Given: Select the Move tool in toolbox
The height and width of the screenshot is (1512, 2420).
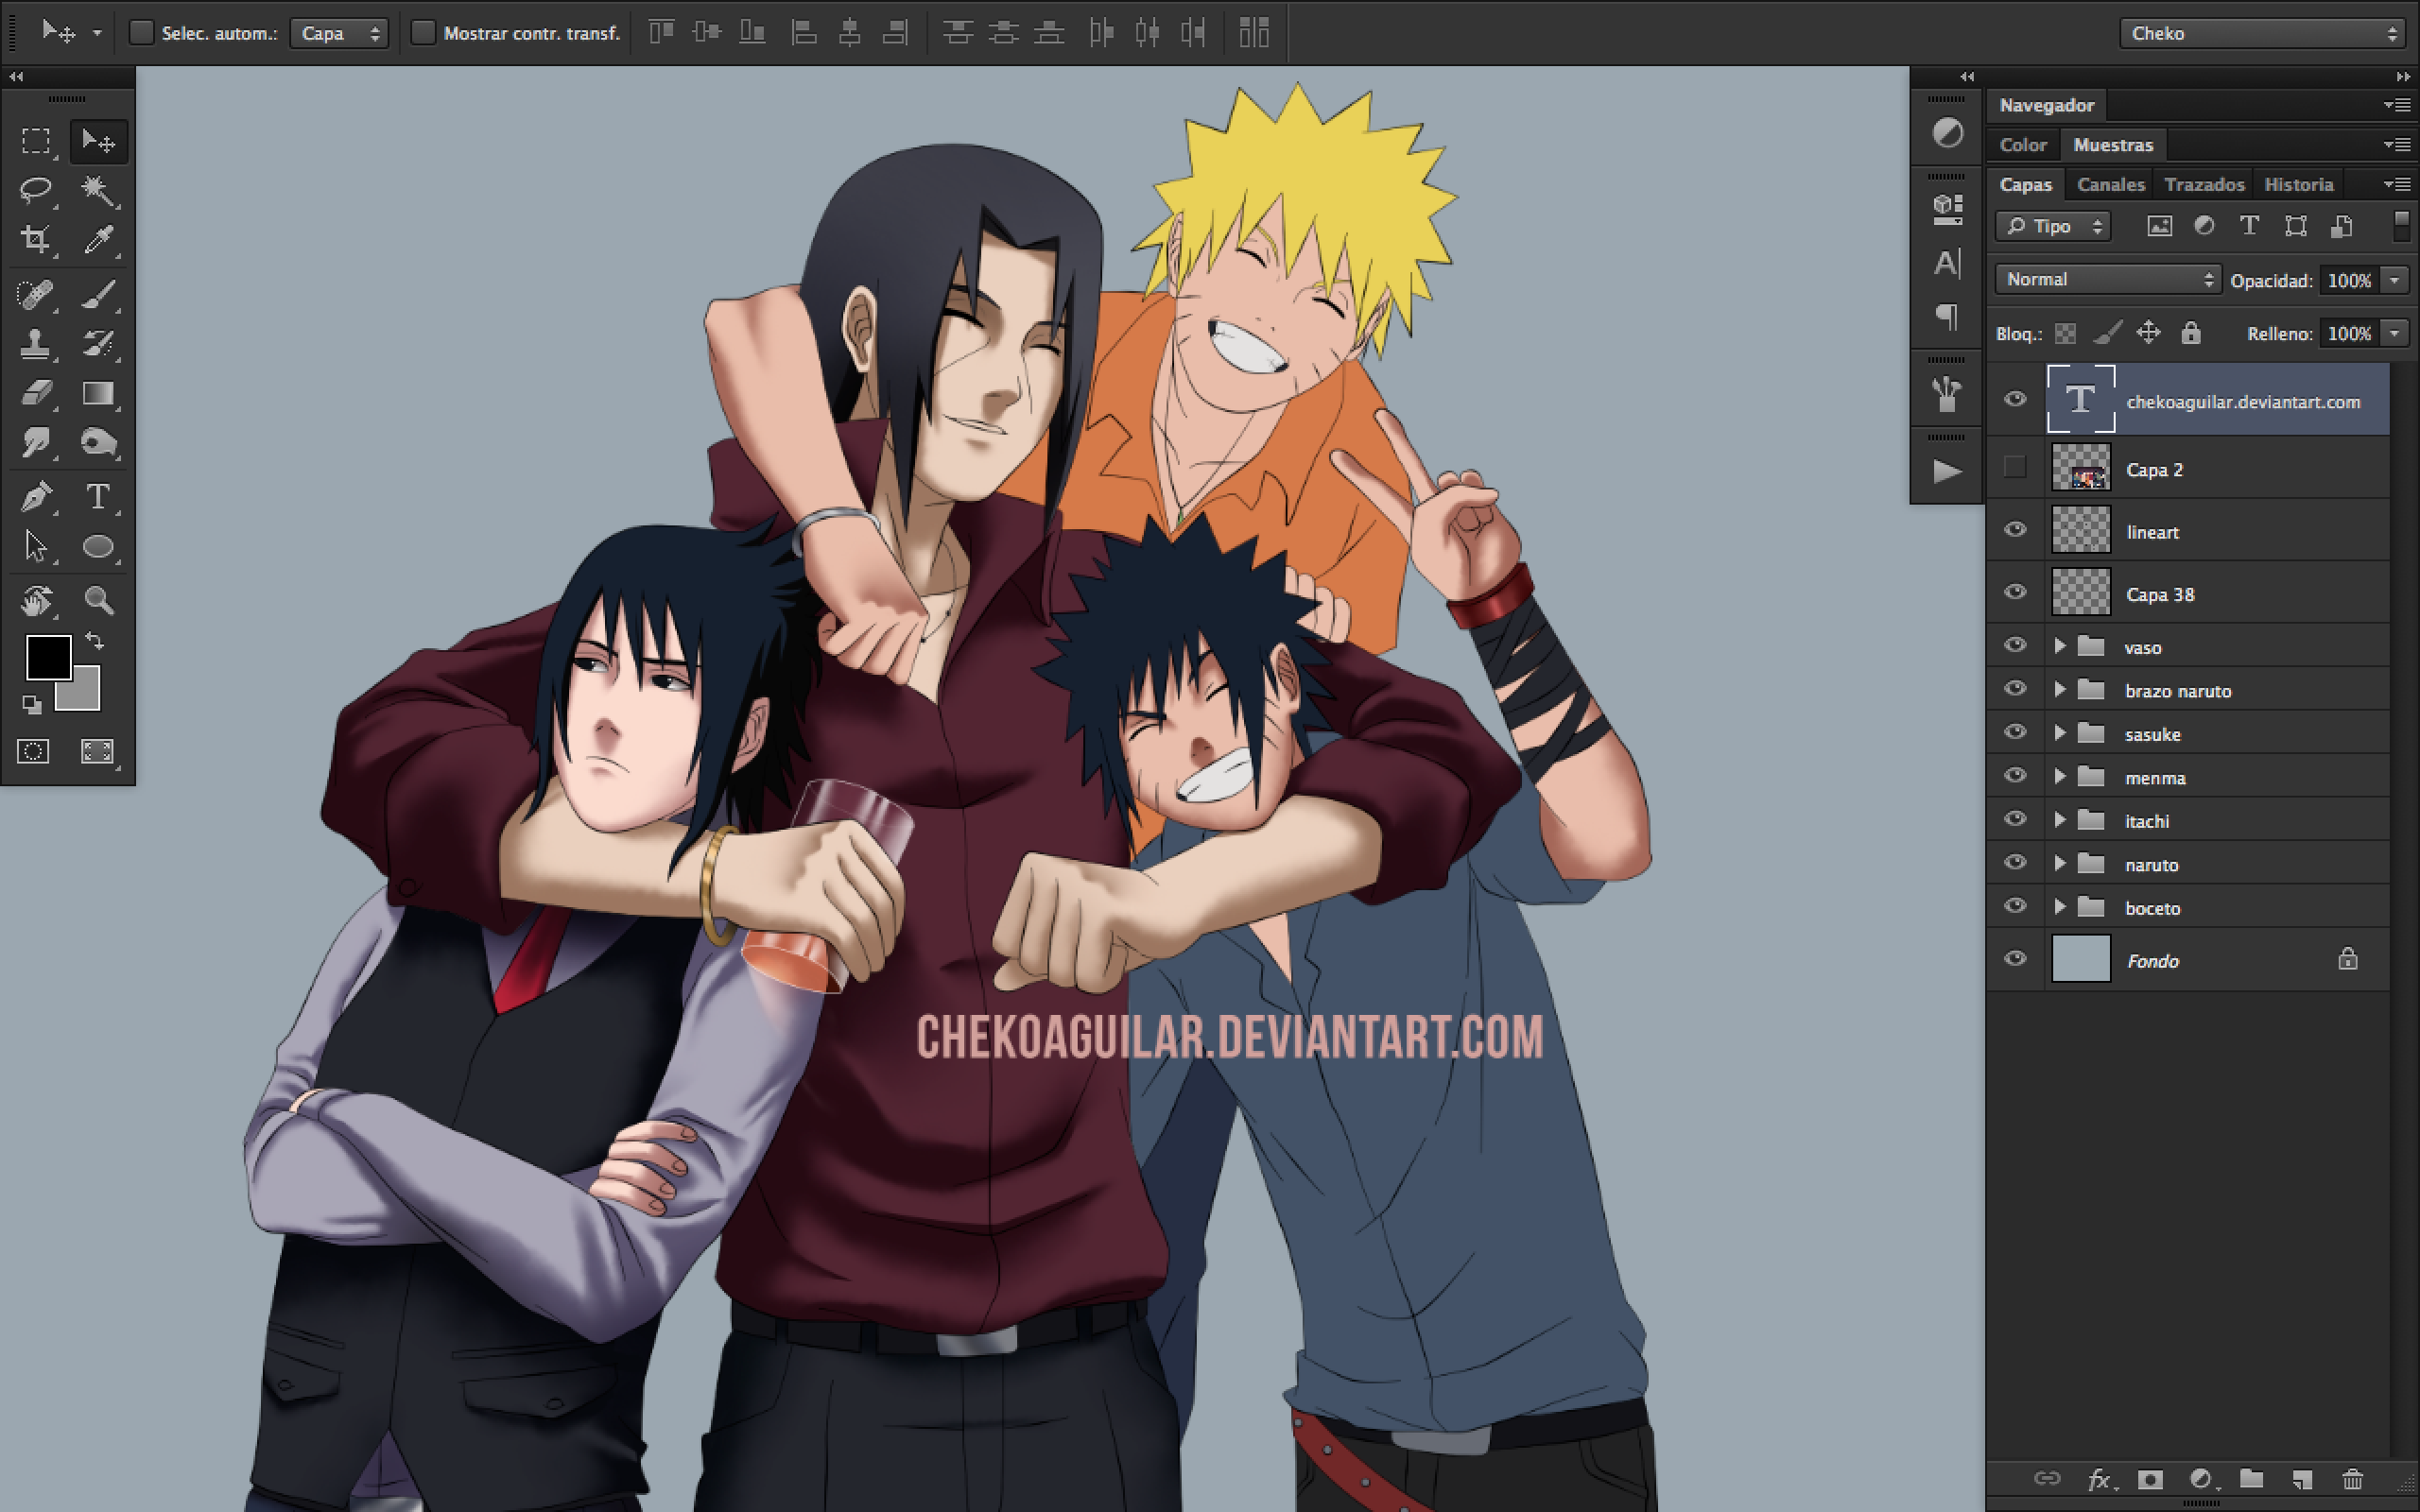Looking at the screenshot, I should (x=98, y=141).
